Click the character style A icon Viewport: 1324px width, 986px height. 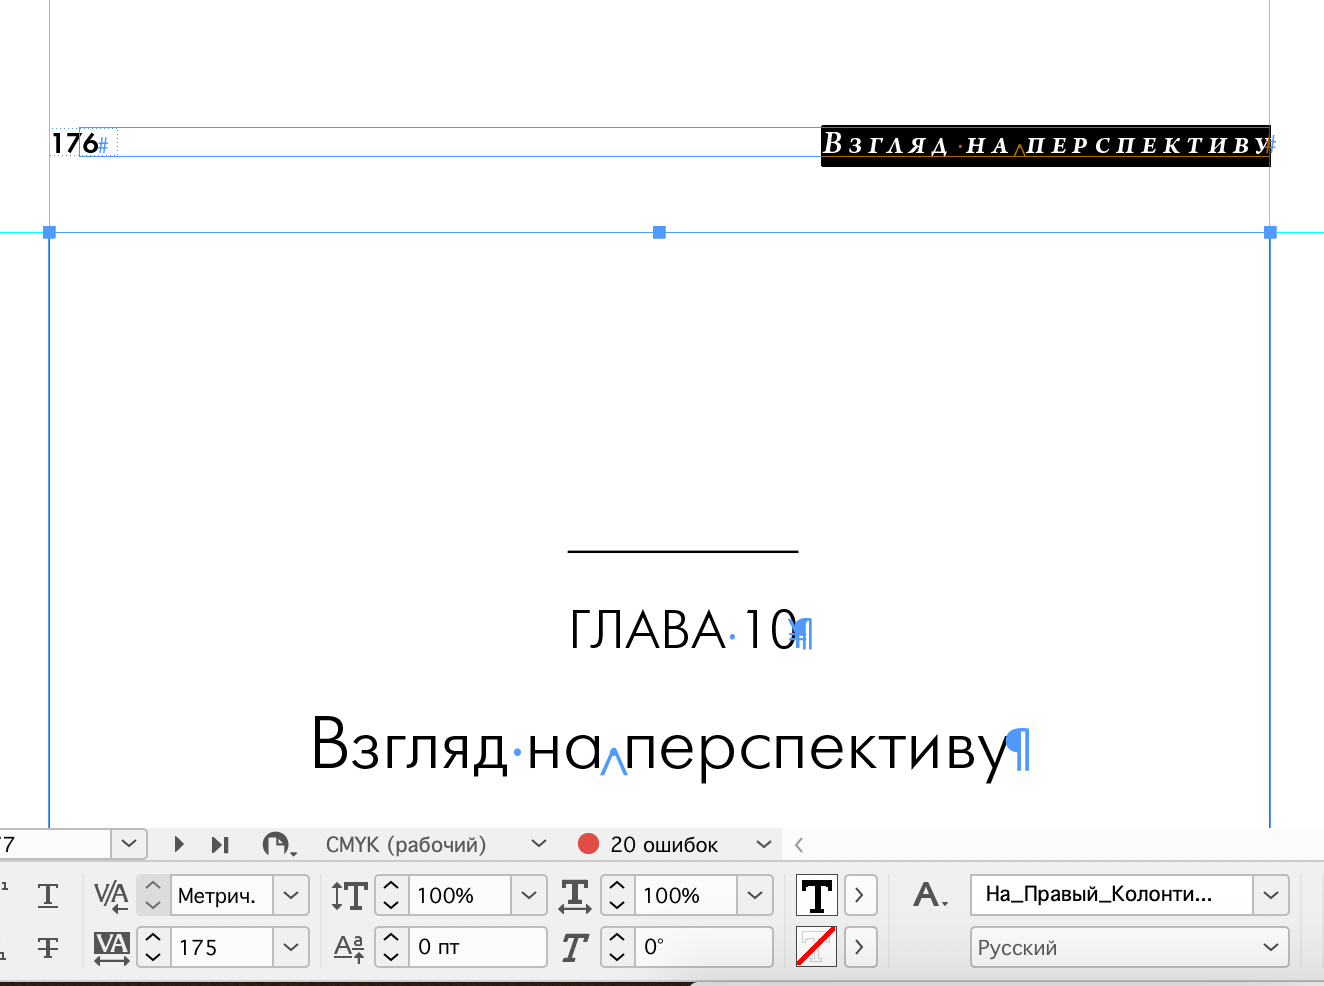(x=930, y=895)
